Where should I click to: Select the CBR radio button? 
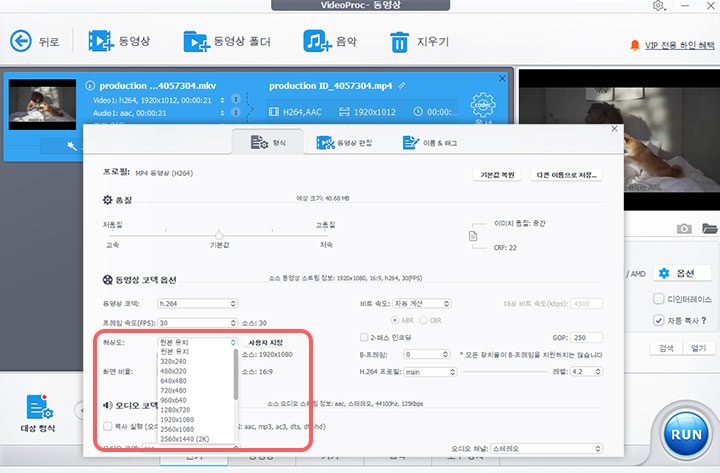(423, 320)
